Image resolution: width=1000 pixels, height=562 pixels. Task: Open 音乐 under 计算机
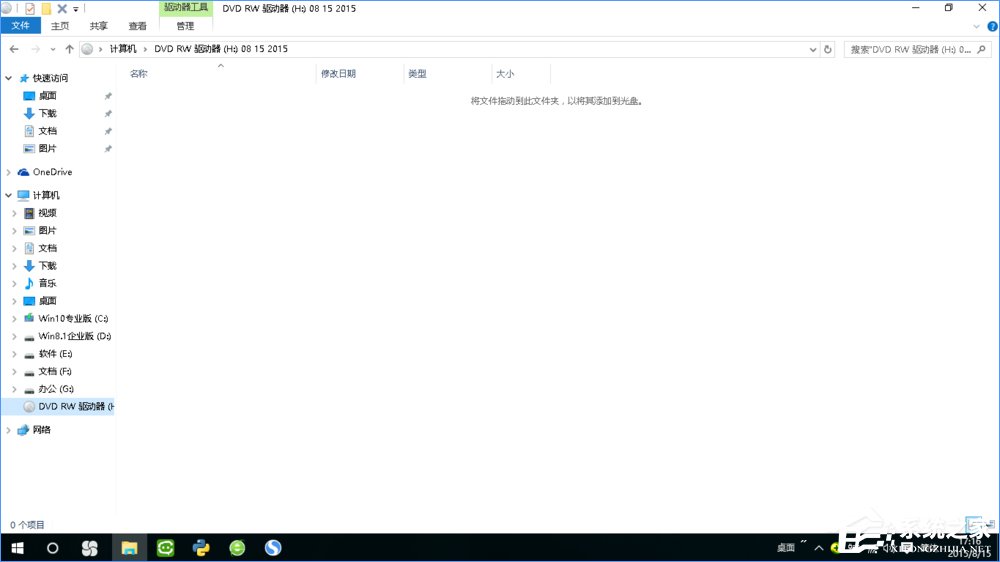[47, 283]
